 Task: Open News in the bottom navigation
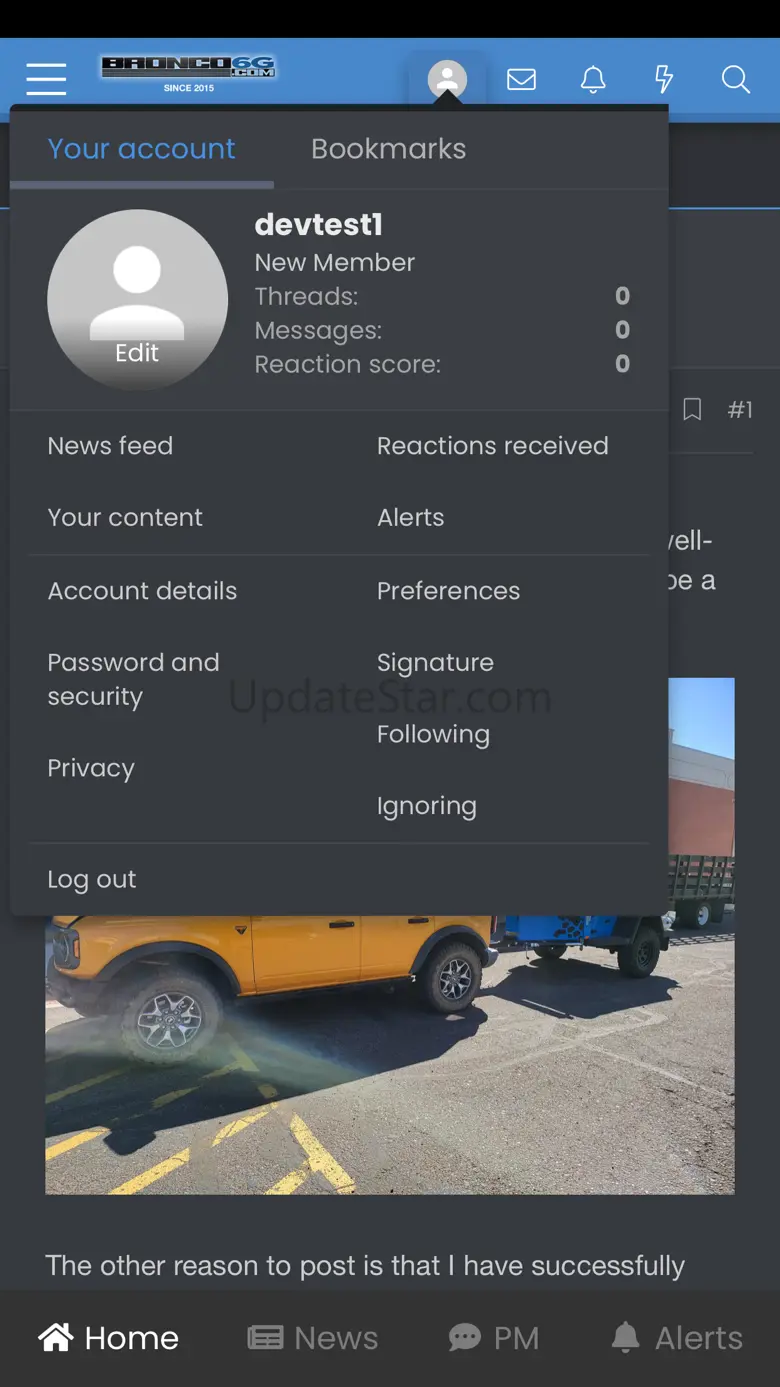pyautogui.click(x=312, y=1338)
